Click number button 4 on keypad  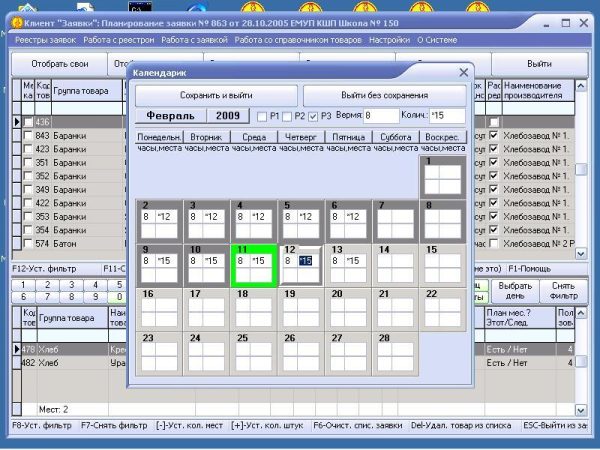(x=95, y=285)
